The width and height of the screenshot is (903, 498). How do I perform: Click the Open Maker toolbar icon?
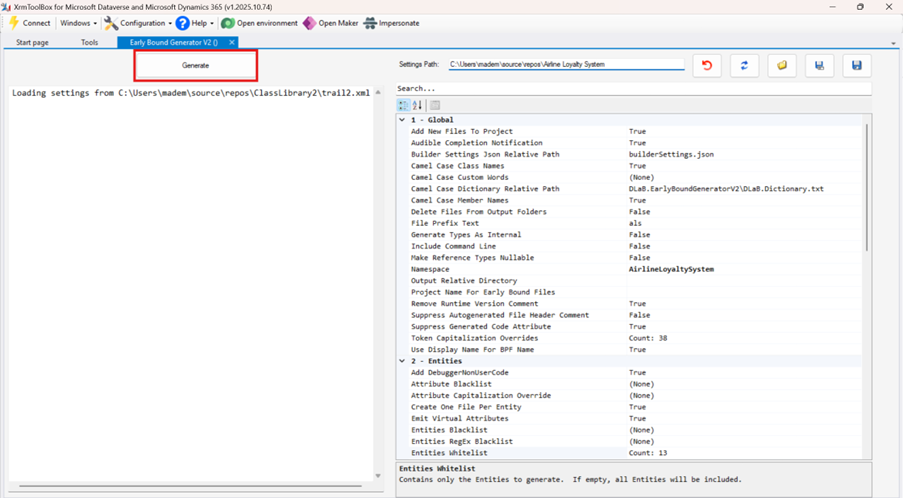click(x=331, y=23)
